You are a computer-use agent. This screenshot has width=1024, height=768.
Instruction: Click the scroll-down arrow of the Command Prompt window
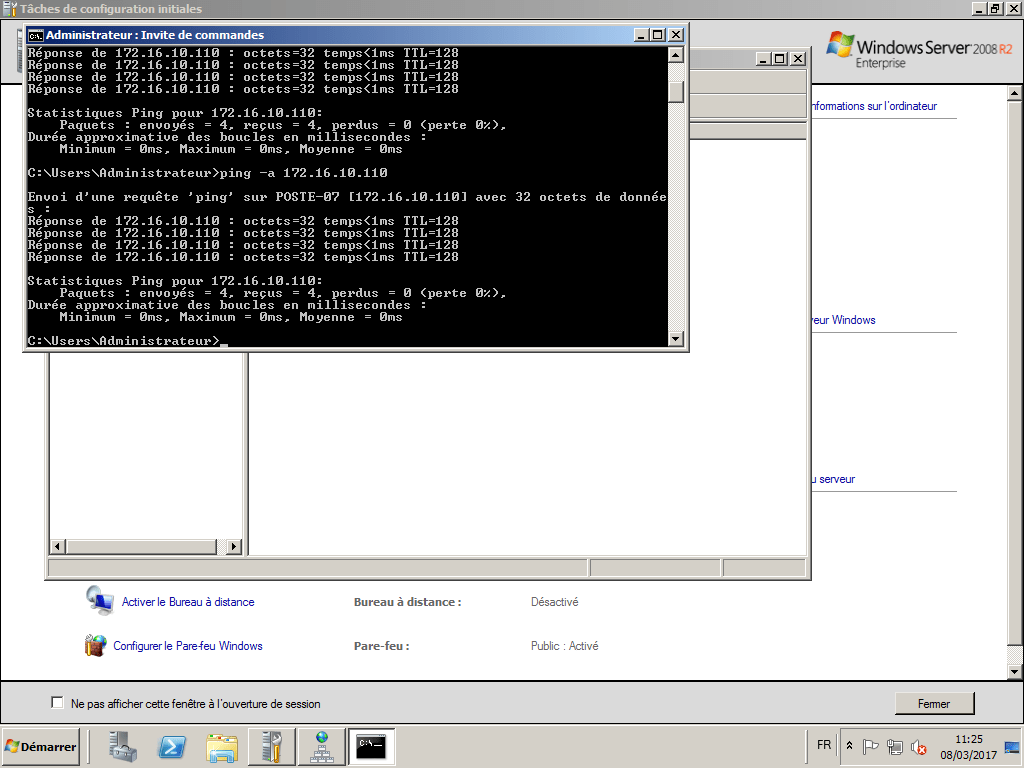coord(676,340)
